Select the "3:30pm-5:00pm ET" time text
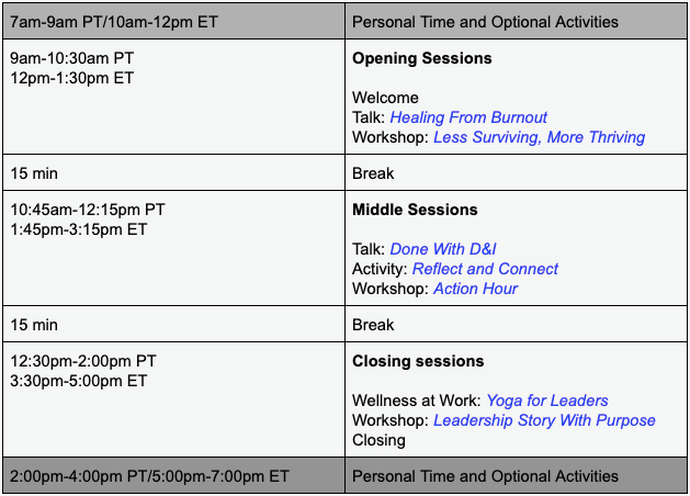 point(78,381)
